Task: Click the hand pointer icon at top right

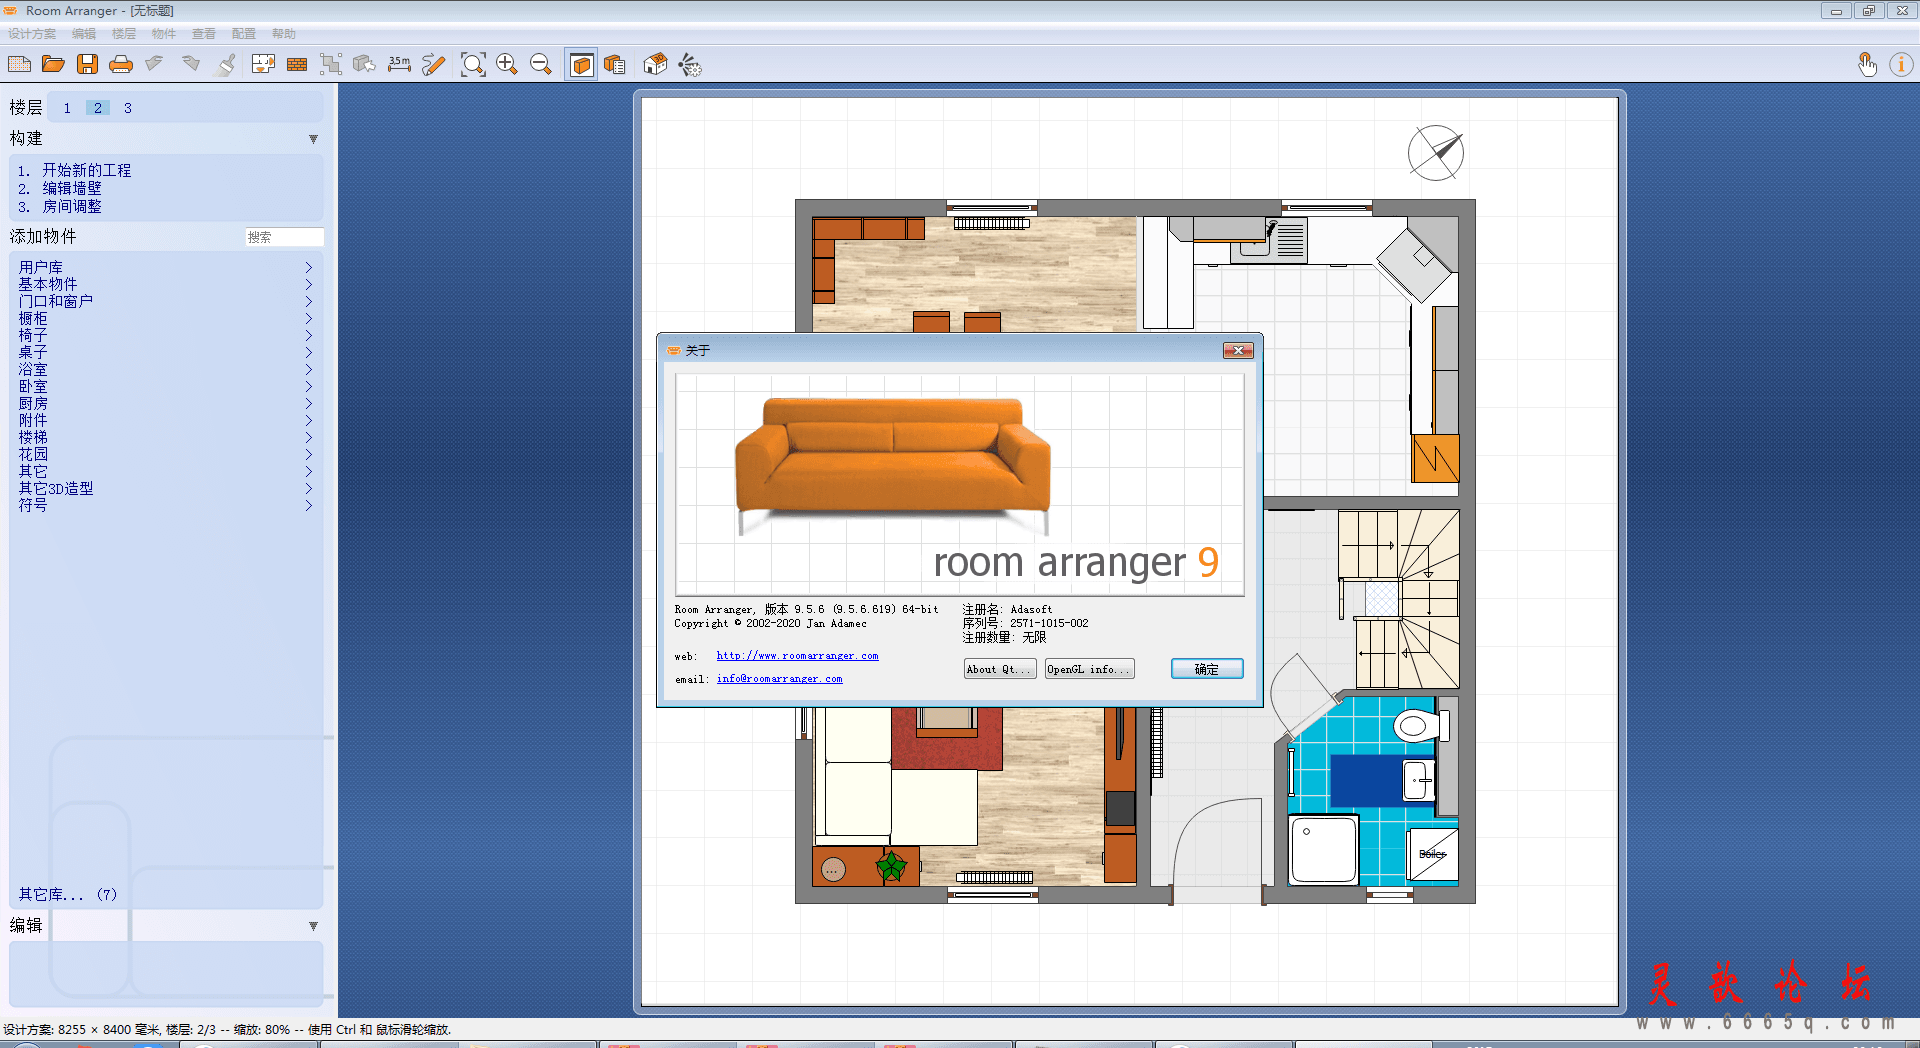Action: click(1867, 65)
